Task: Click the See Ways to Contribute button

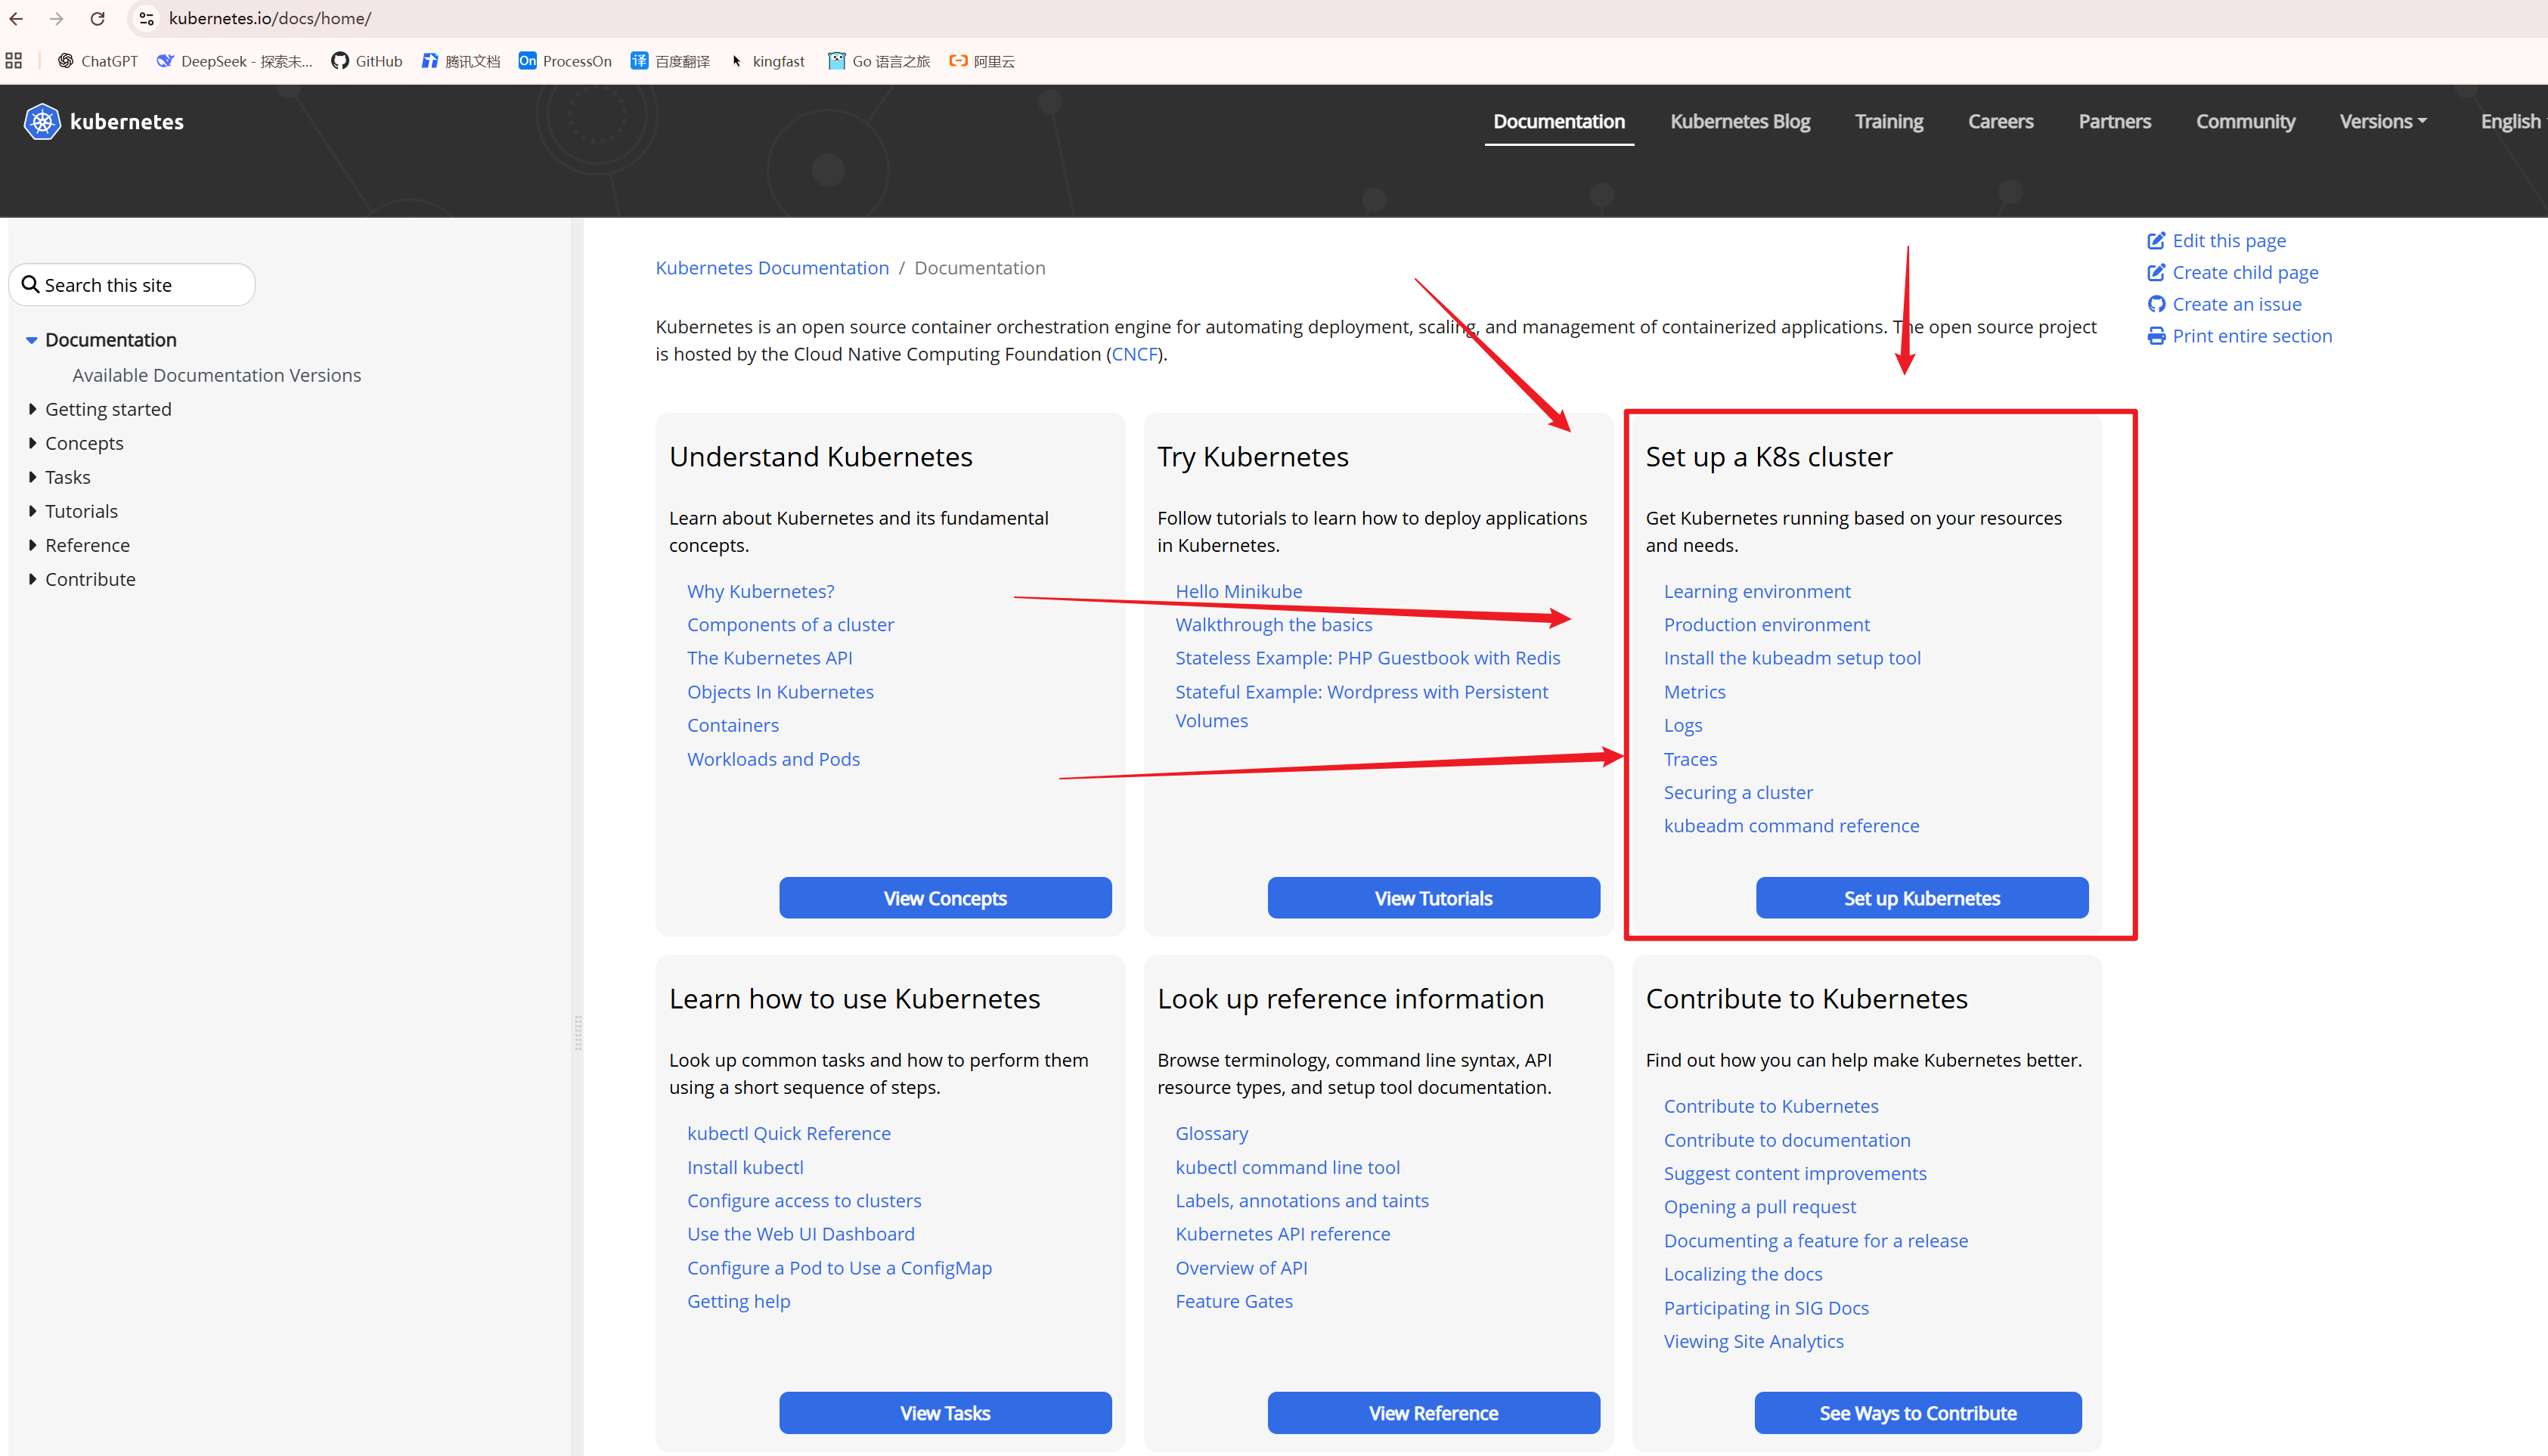Action: point(1918,1413)
